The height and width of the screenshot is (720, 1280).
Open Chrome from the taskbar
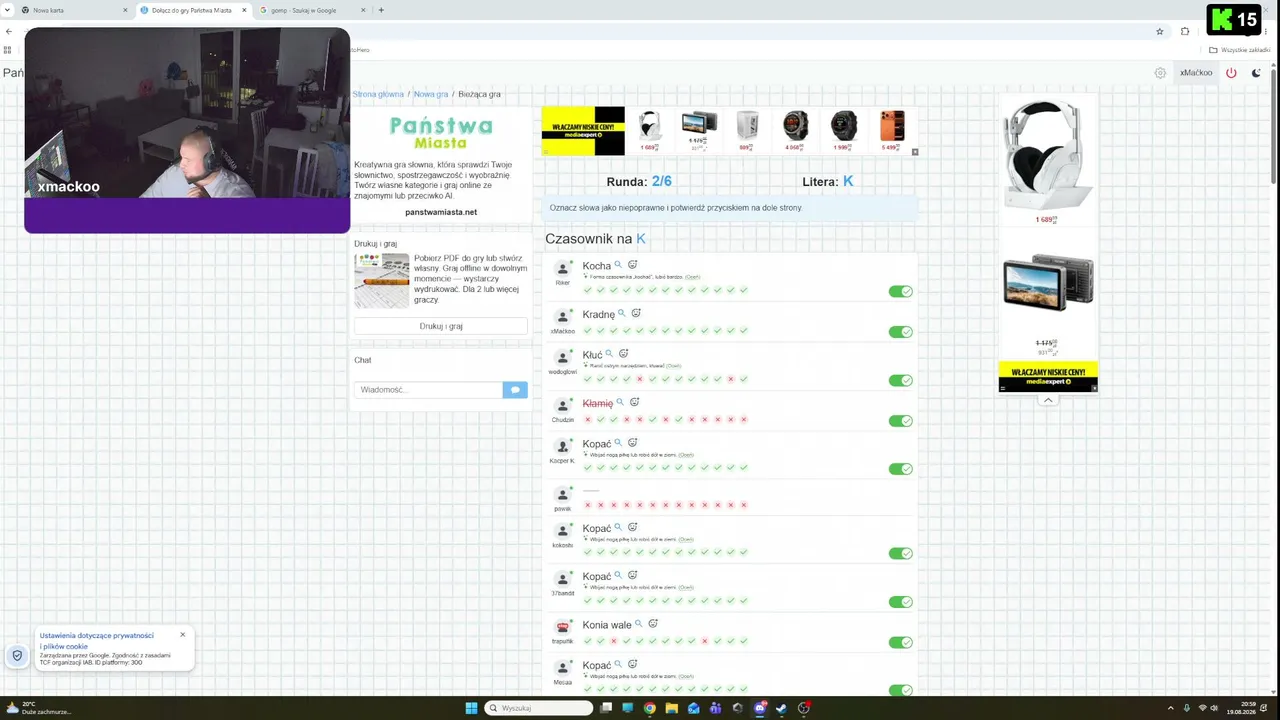pyautogui.click(x=650, y=708)
